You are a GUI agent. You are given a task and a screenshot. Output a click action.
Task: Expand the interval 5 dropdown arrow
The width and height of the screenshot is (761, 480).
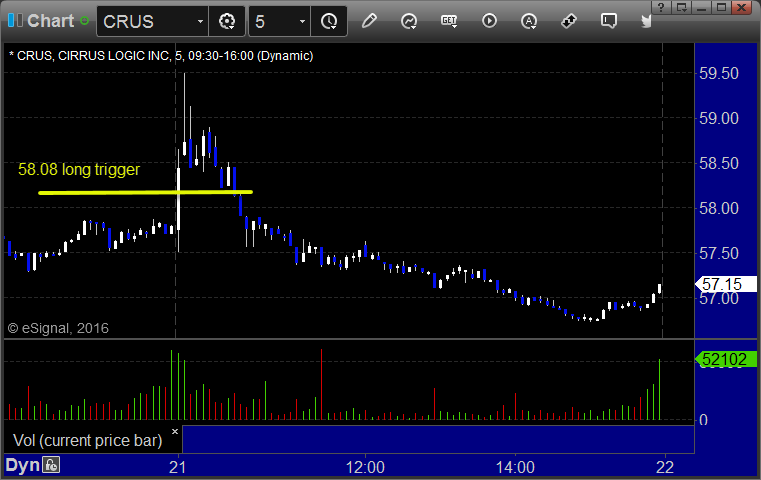coord(302,21)
